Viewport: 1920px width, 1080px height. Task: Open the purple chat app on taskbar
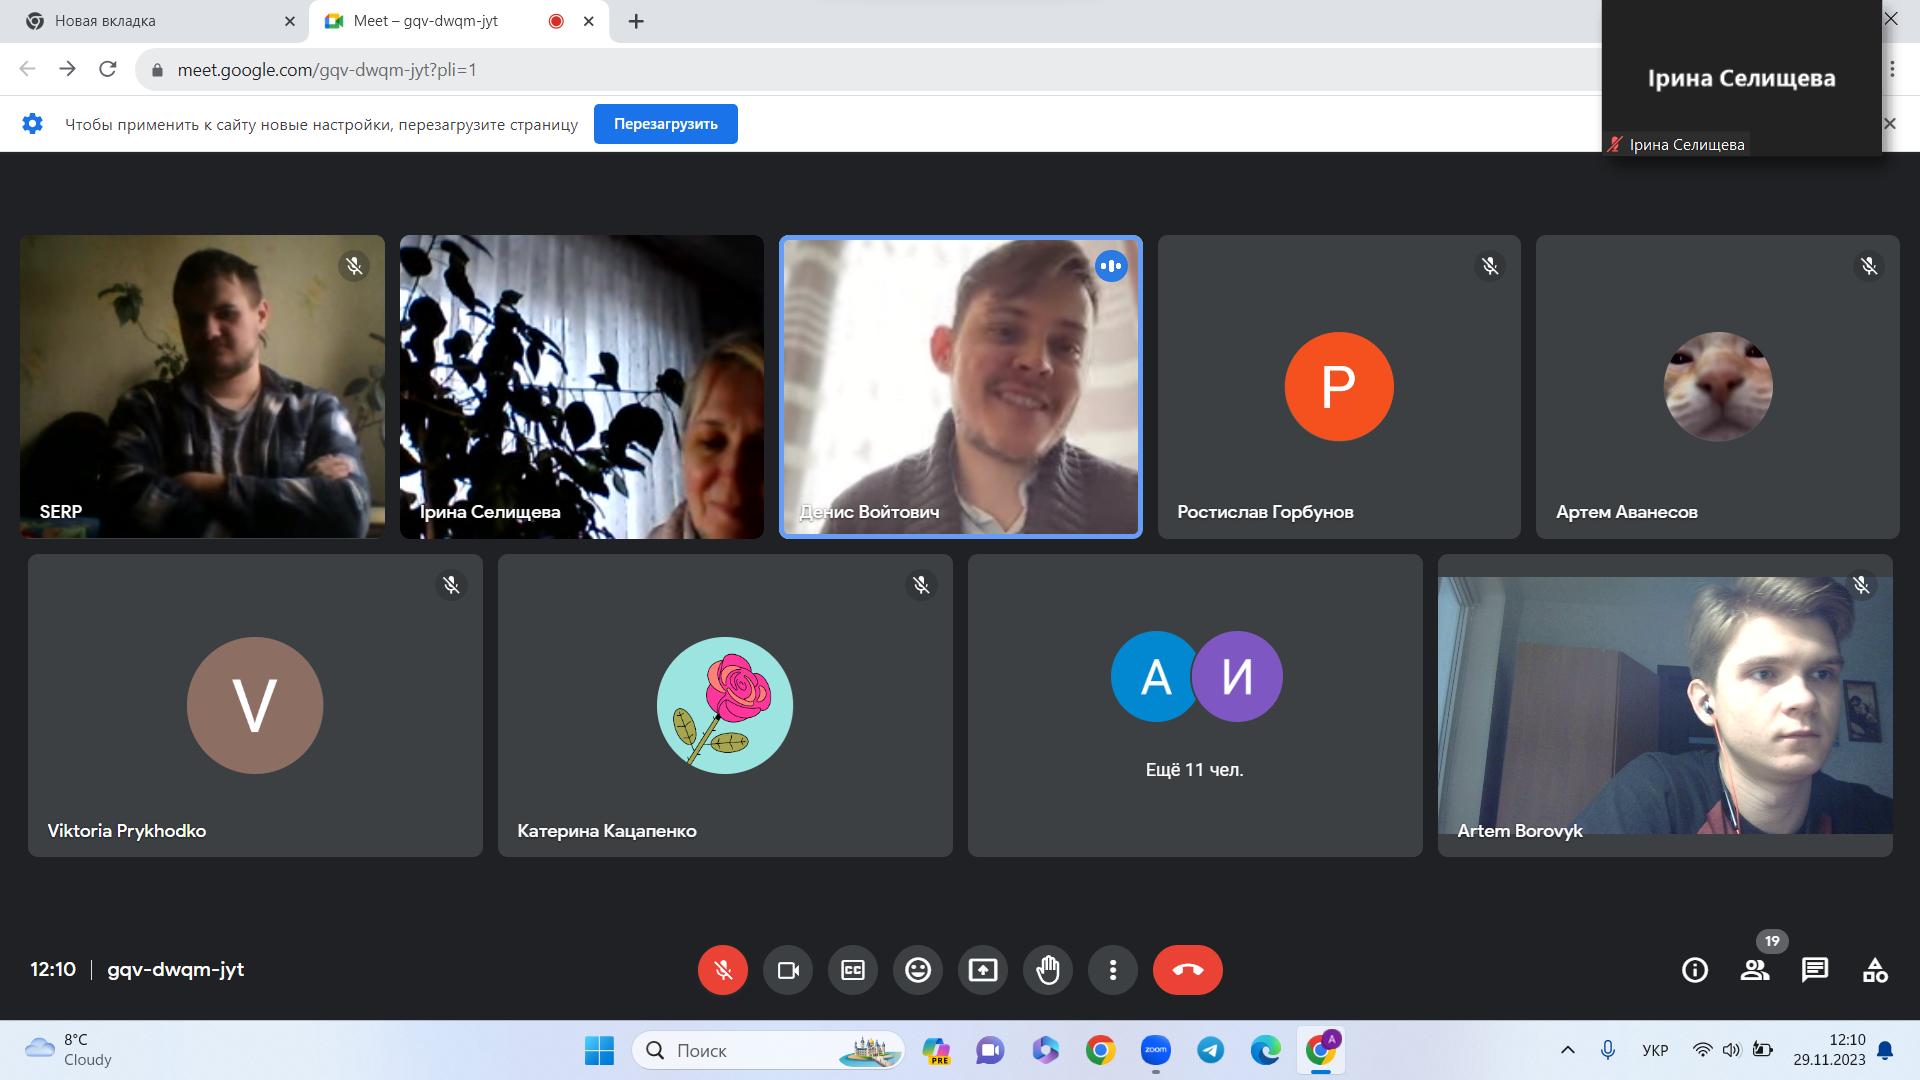pyautogui.click(x=990, y=1050)
